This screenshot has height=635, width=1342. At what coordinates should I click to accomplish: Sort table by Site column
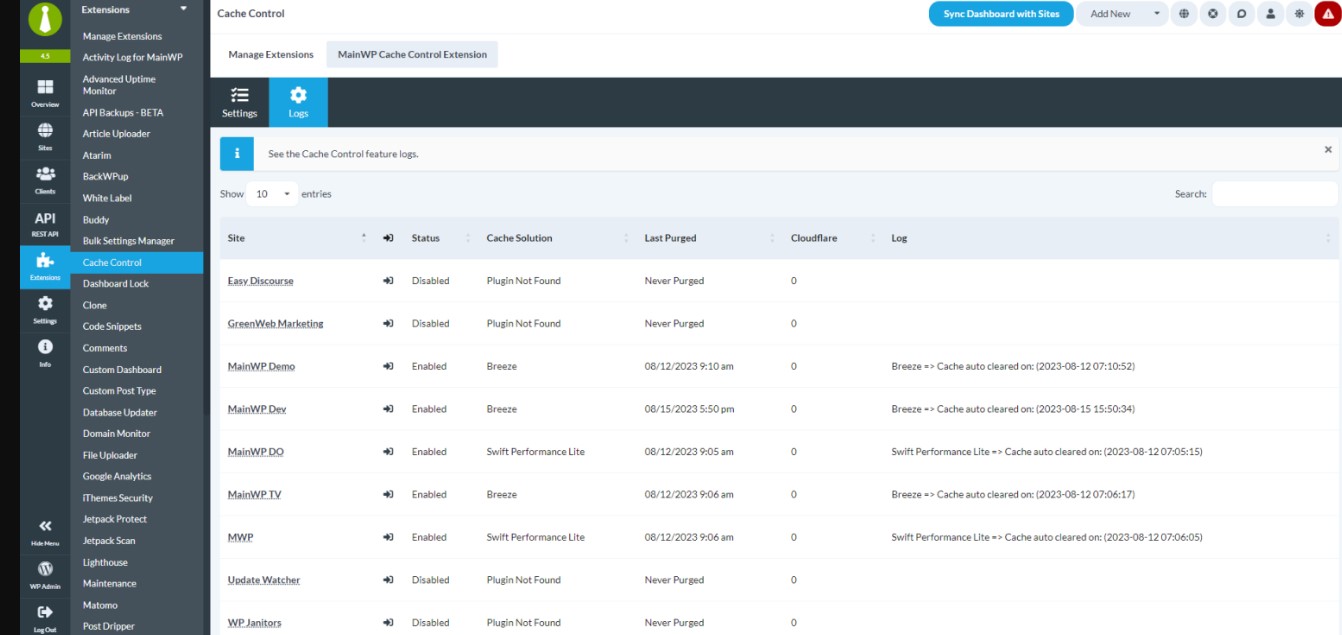pyautogui.click(x=295, y=238)
